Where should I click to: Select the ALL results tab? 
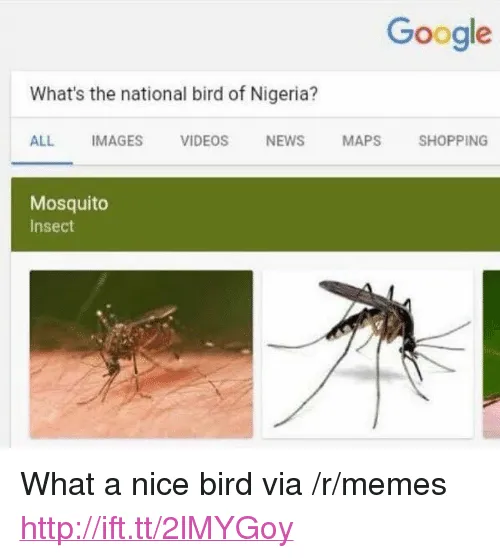pyautogui.click(x=42, y=141)
